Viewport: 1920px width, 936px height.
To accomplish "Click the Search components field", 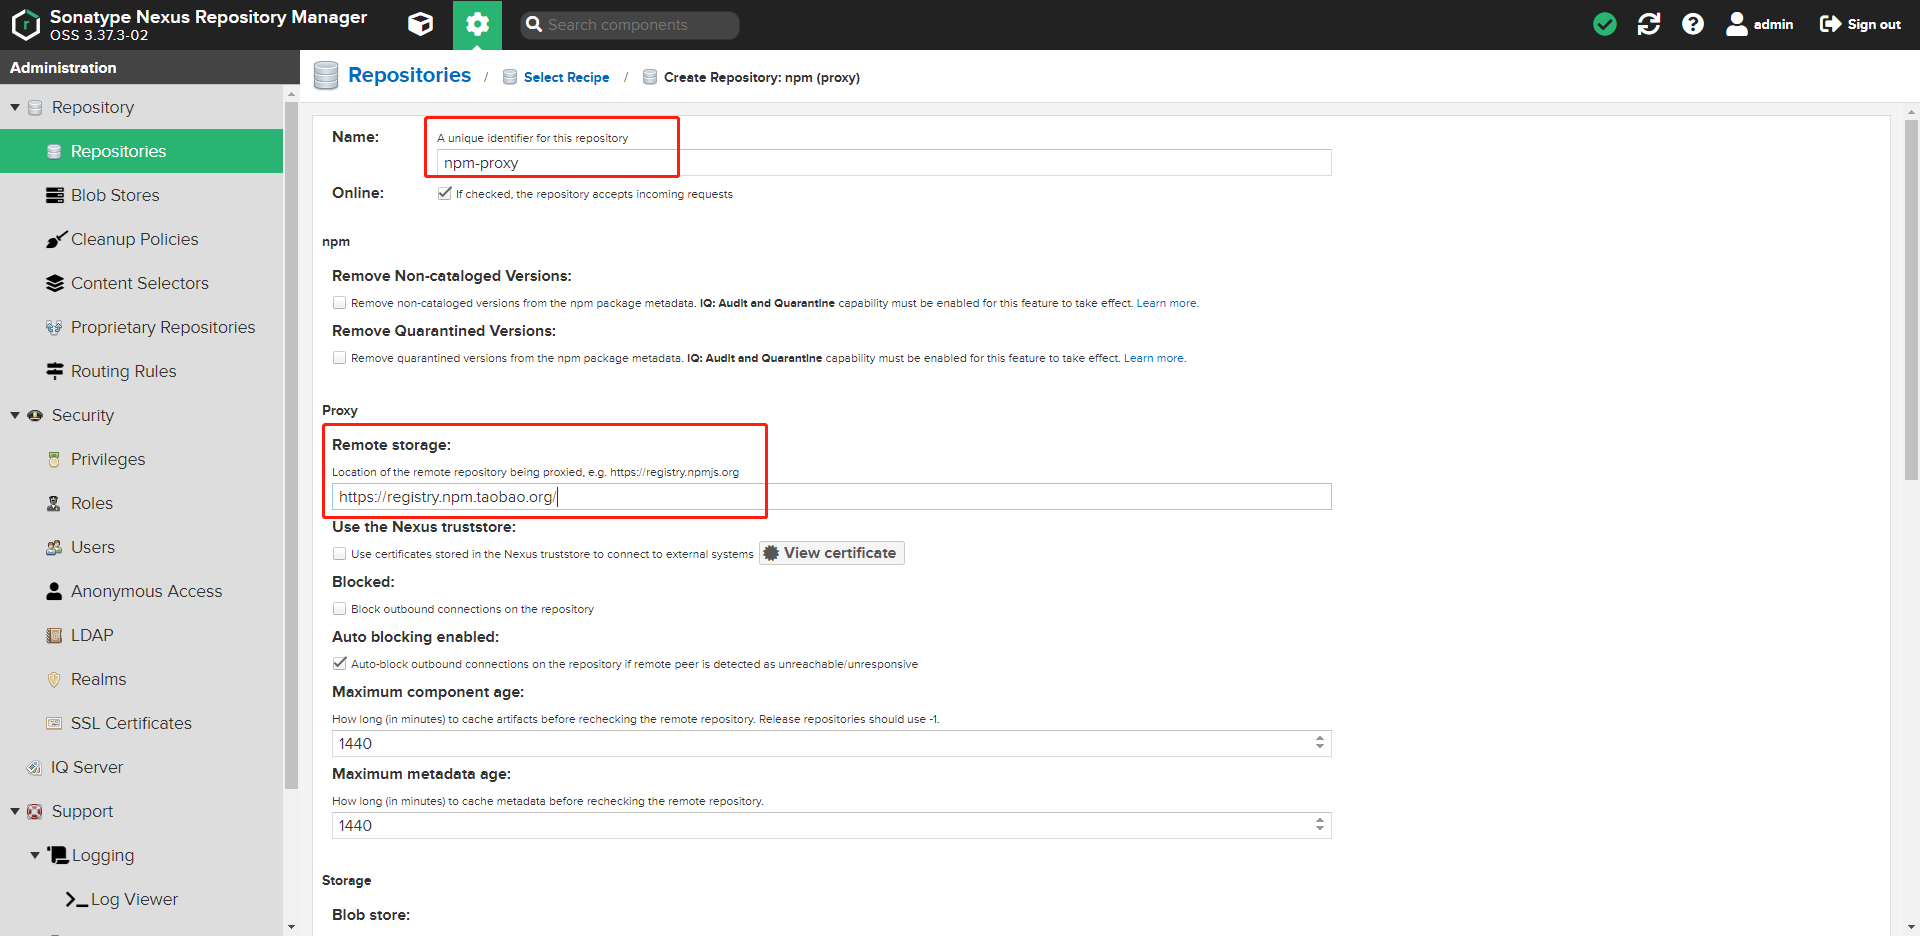I will tap(630, 25).
